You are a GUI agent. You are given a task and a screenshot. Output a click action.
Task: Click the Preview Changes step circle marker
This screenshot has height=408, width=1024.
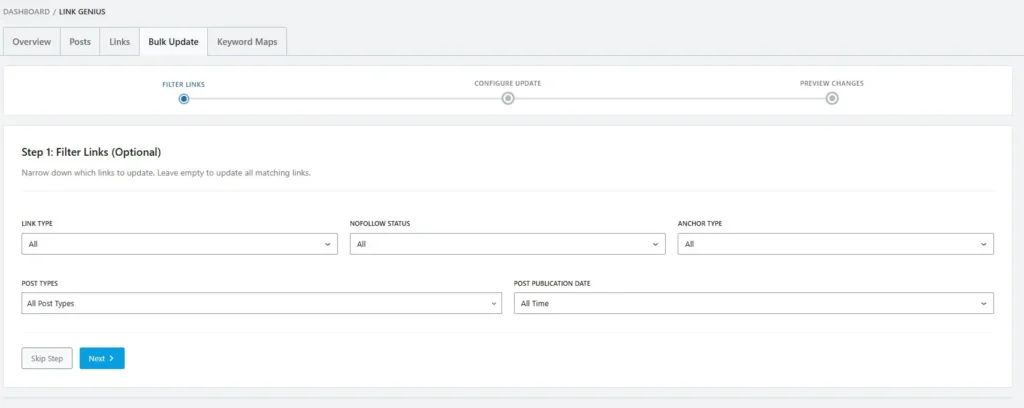coord(832,98)
